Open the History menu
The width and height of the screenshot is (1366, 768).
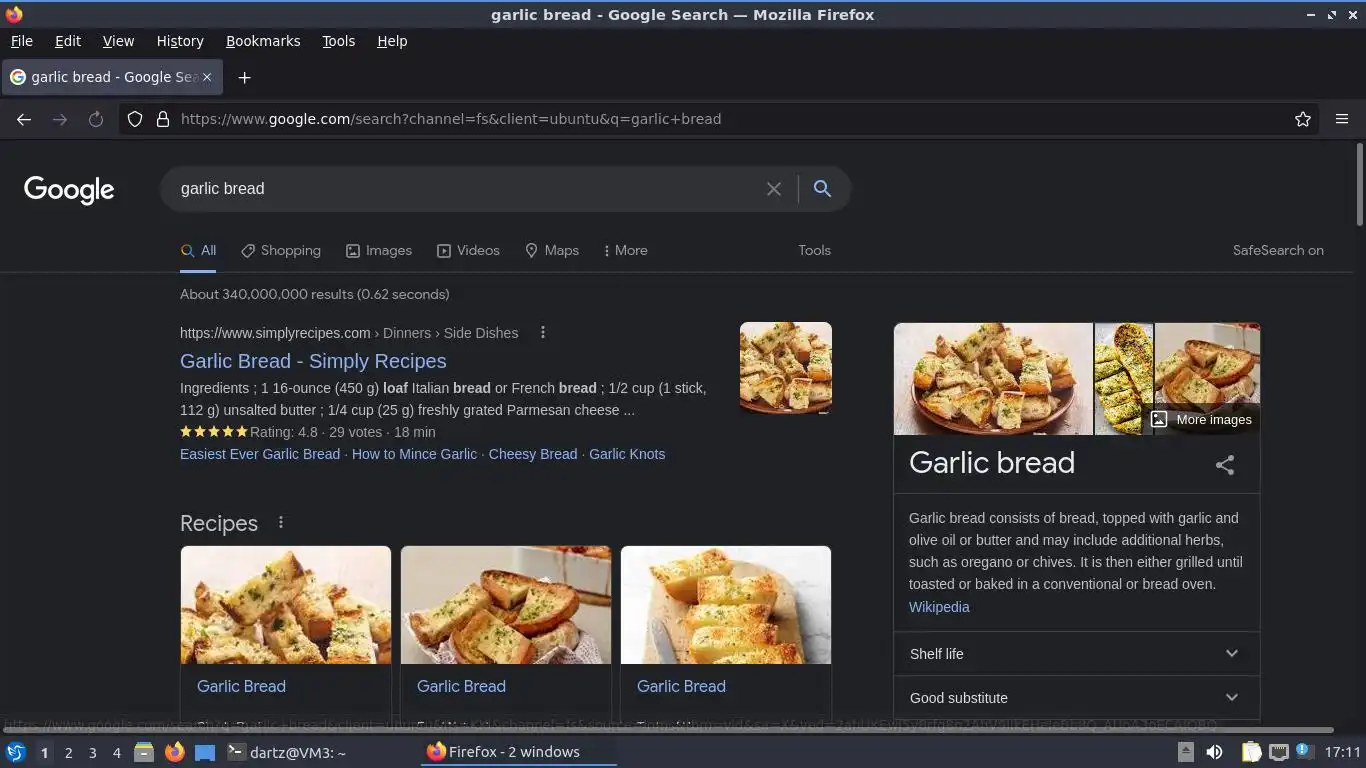pyautogui.click(x=180, y=41)
